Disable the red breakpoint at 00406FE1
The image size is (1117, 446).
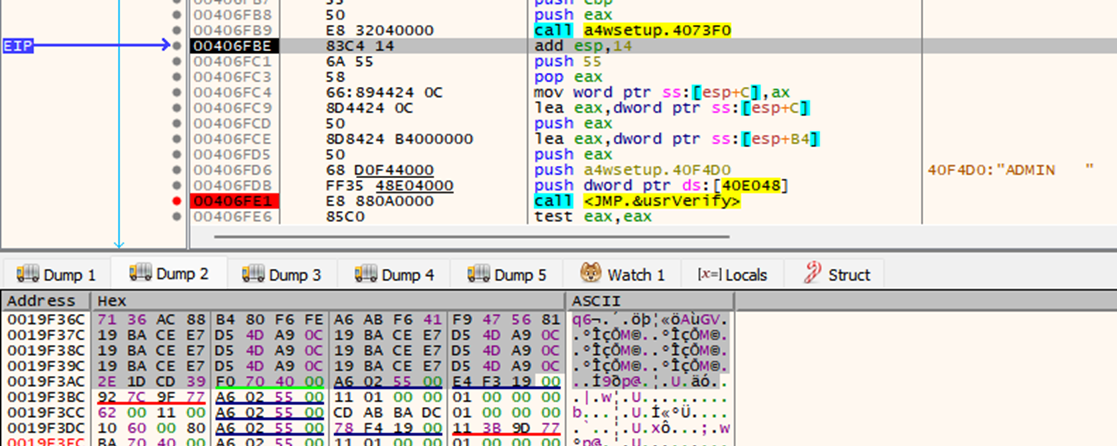[x=177, y=202]
